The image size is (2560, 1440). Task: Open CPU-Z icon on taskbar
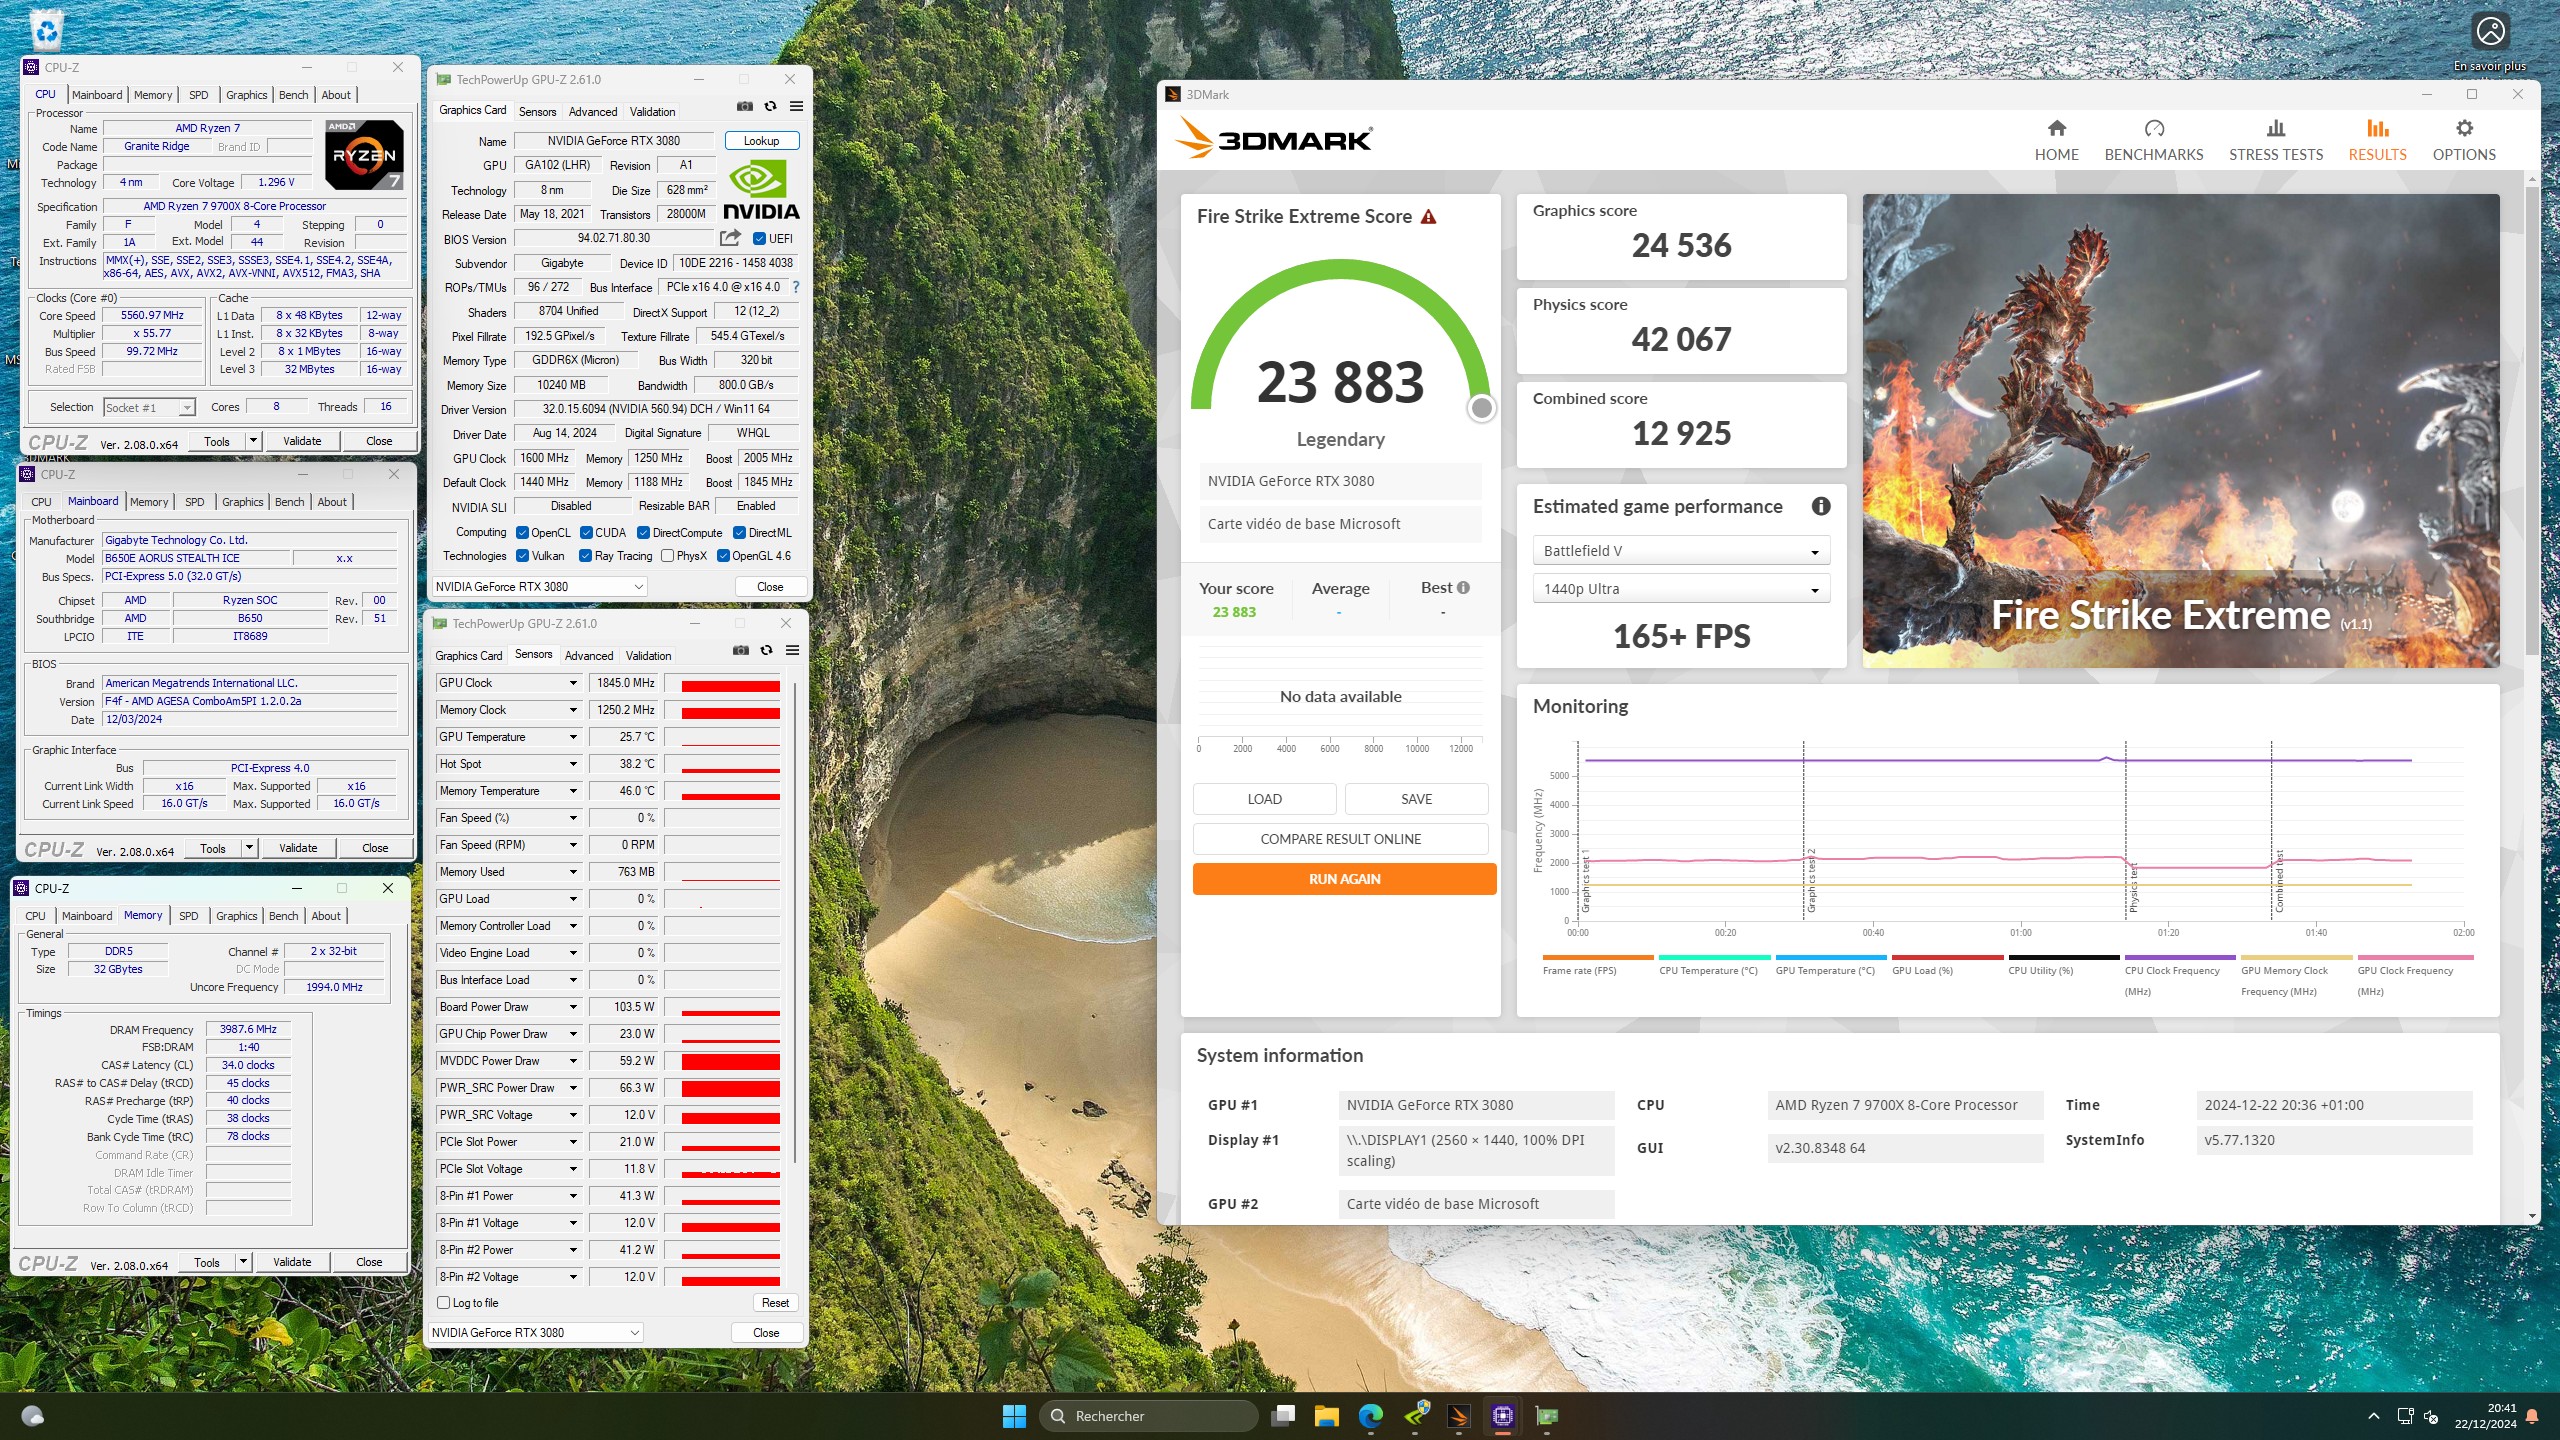coord(1503,1416)
